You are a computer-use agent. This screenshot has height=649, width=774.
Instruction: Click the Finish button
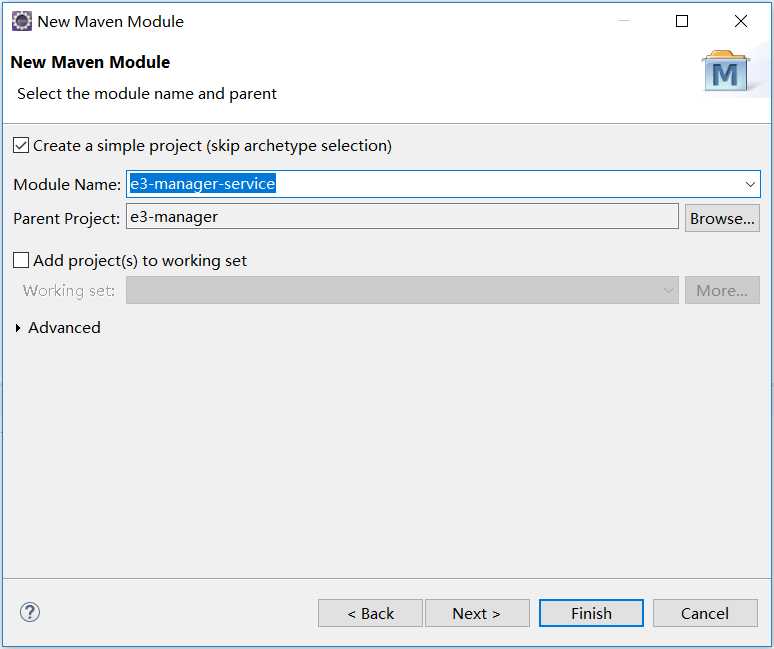[x=591, y=613]
